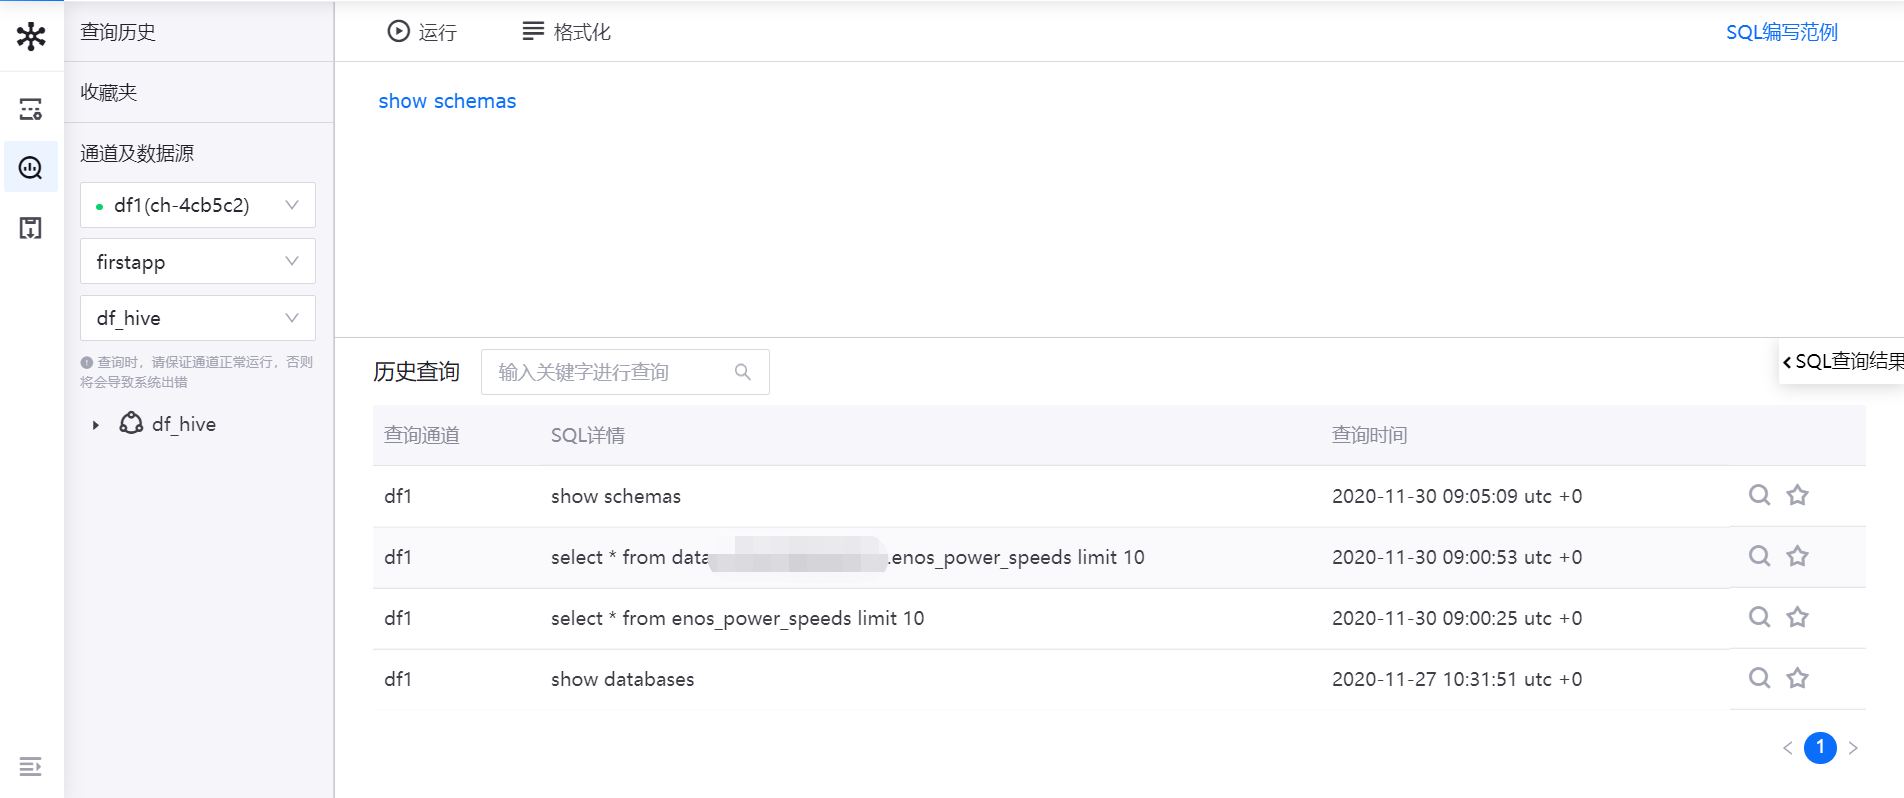The image size is (1904, 798).
Task: Go to next page arrow
Action: tap(1853, 748)
